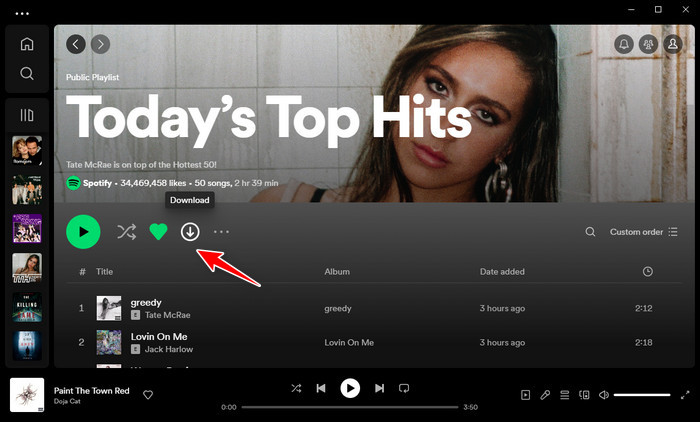Image resolution: width=700 pixels, height=422 pixels.
Task: Like Paint The Town Red with heart
Action: 148,395
